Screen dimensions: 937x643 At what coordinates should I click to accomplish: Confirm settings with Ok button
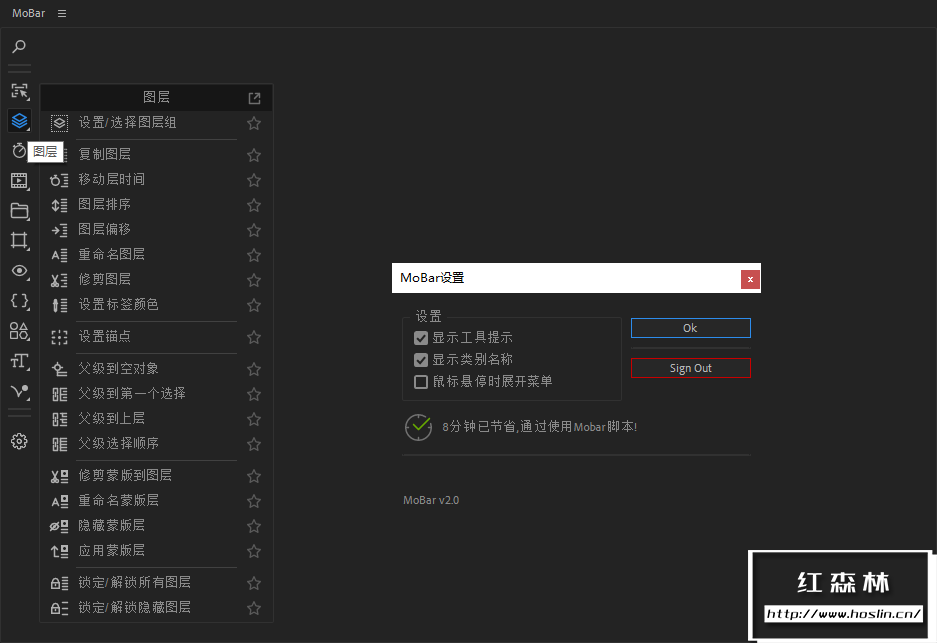(691, 328)
